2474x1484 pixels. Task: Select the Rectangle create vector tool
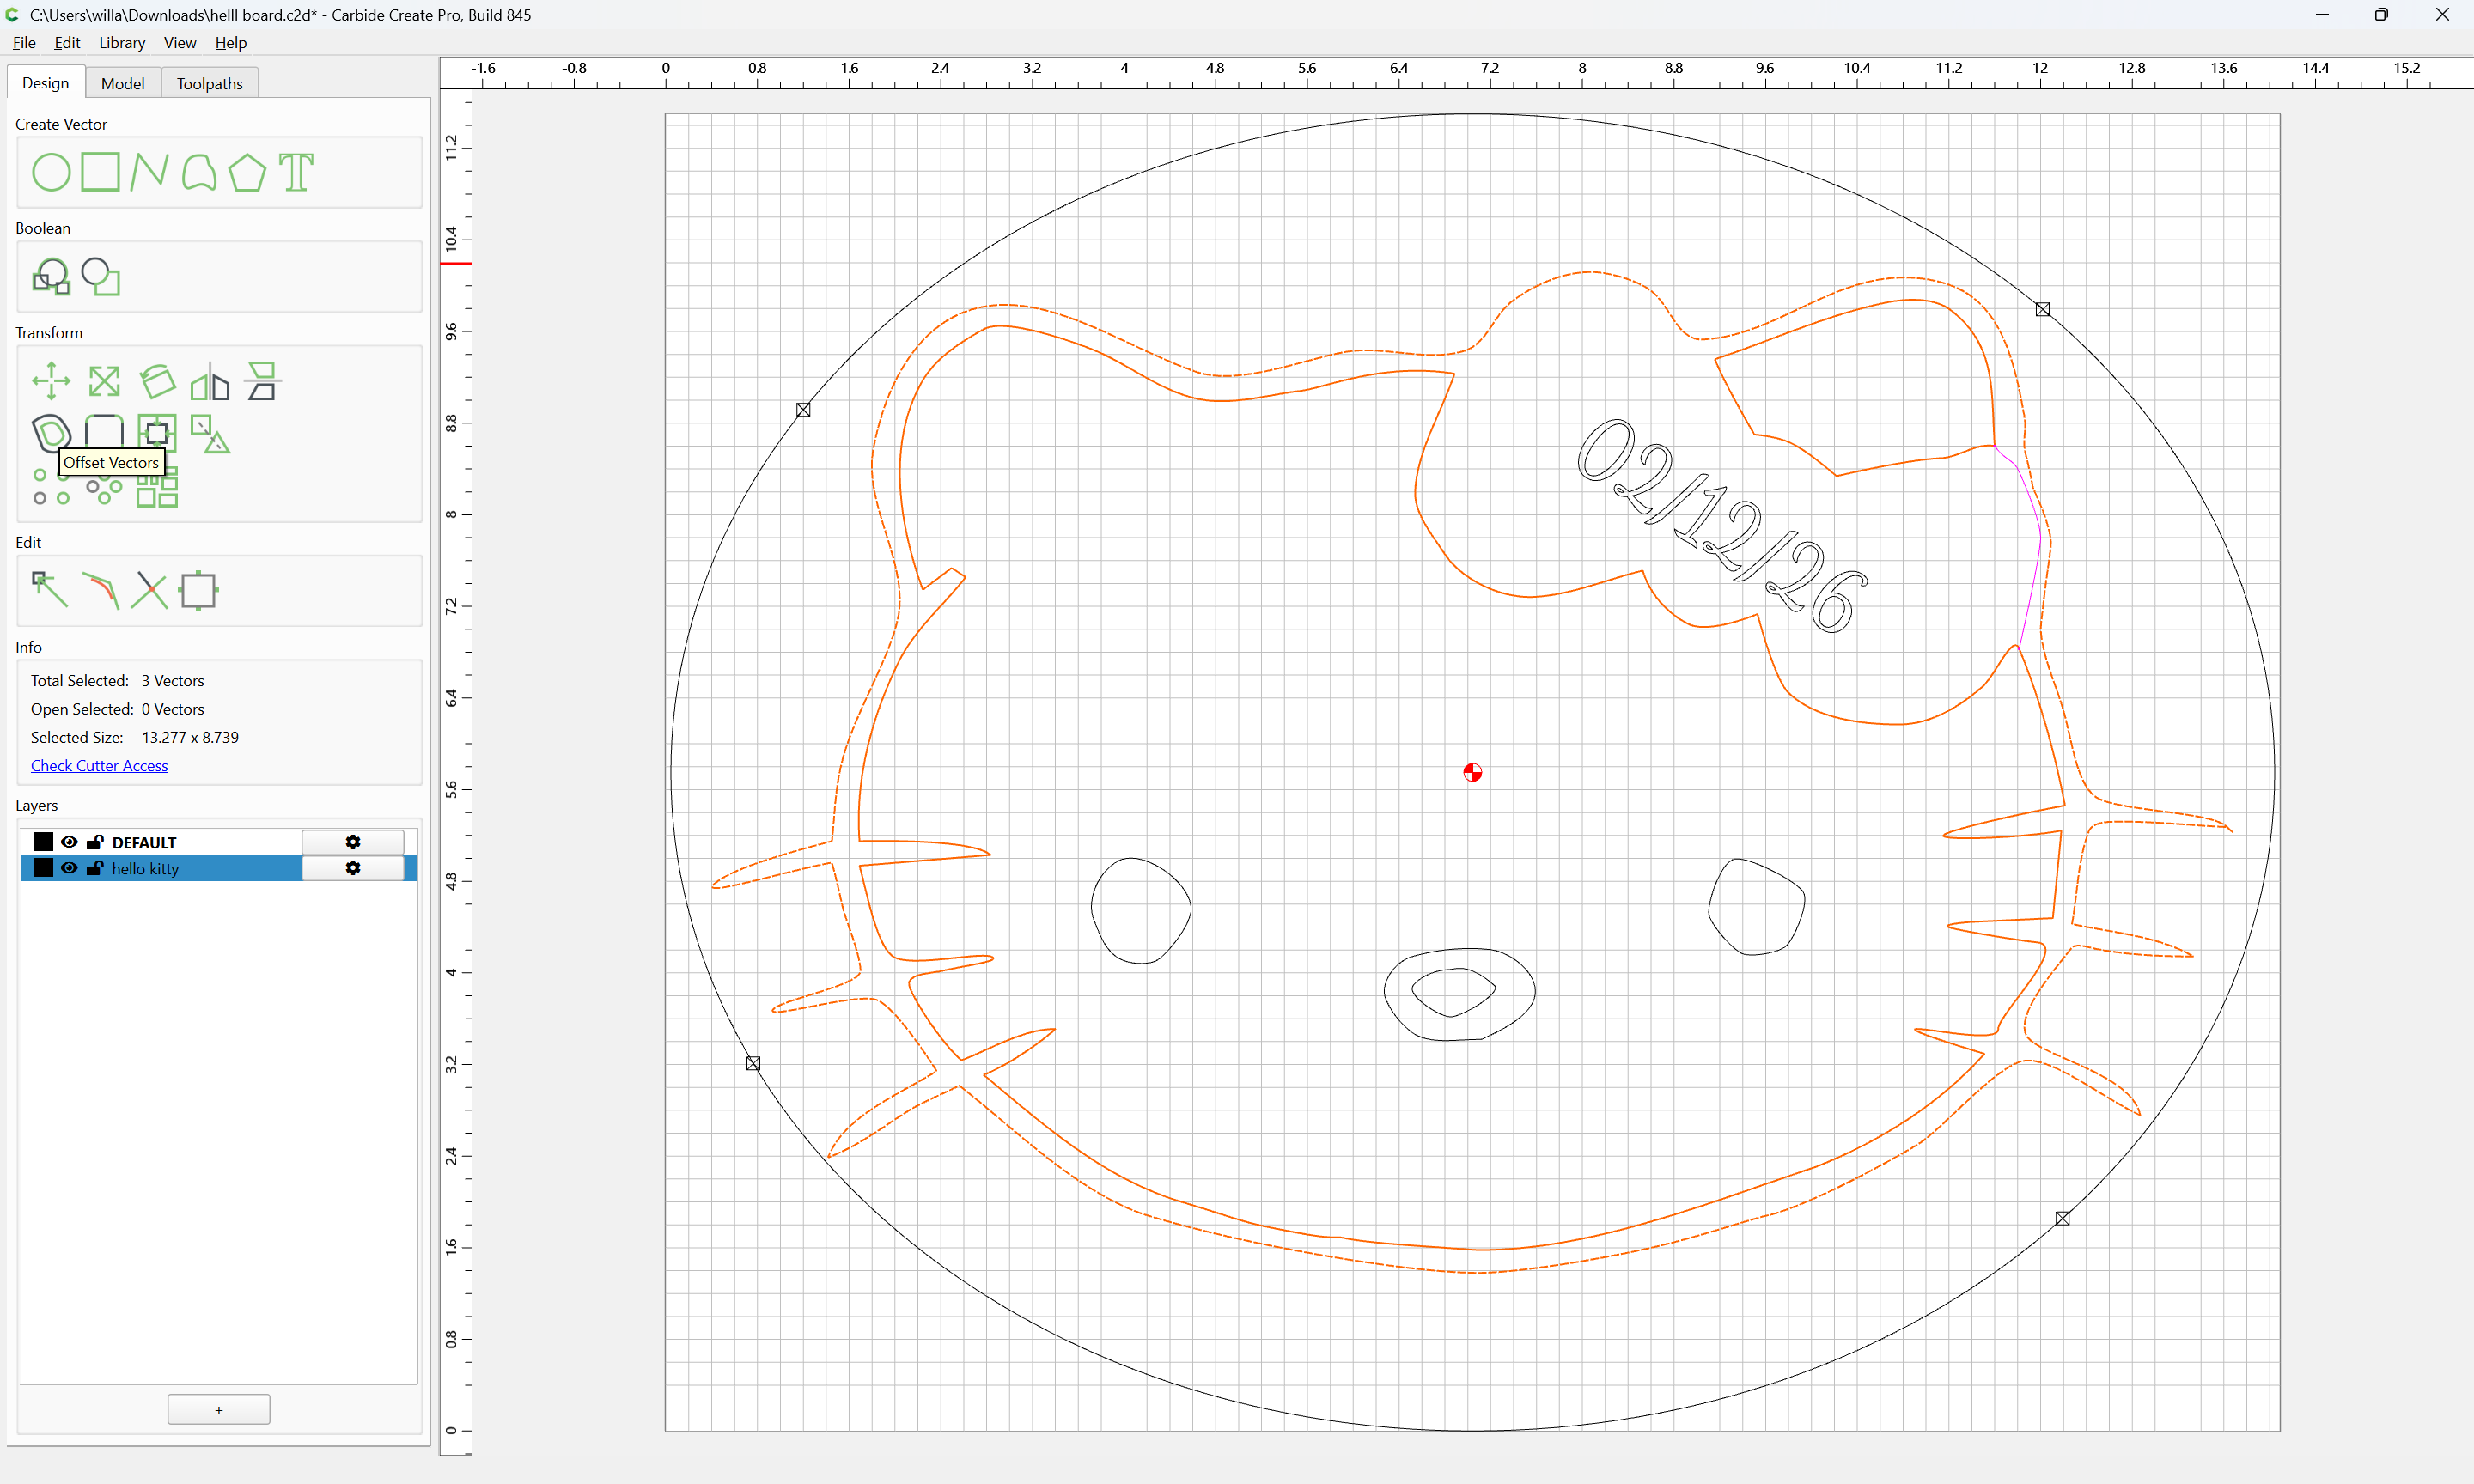tap(100, 172)
